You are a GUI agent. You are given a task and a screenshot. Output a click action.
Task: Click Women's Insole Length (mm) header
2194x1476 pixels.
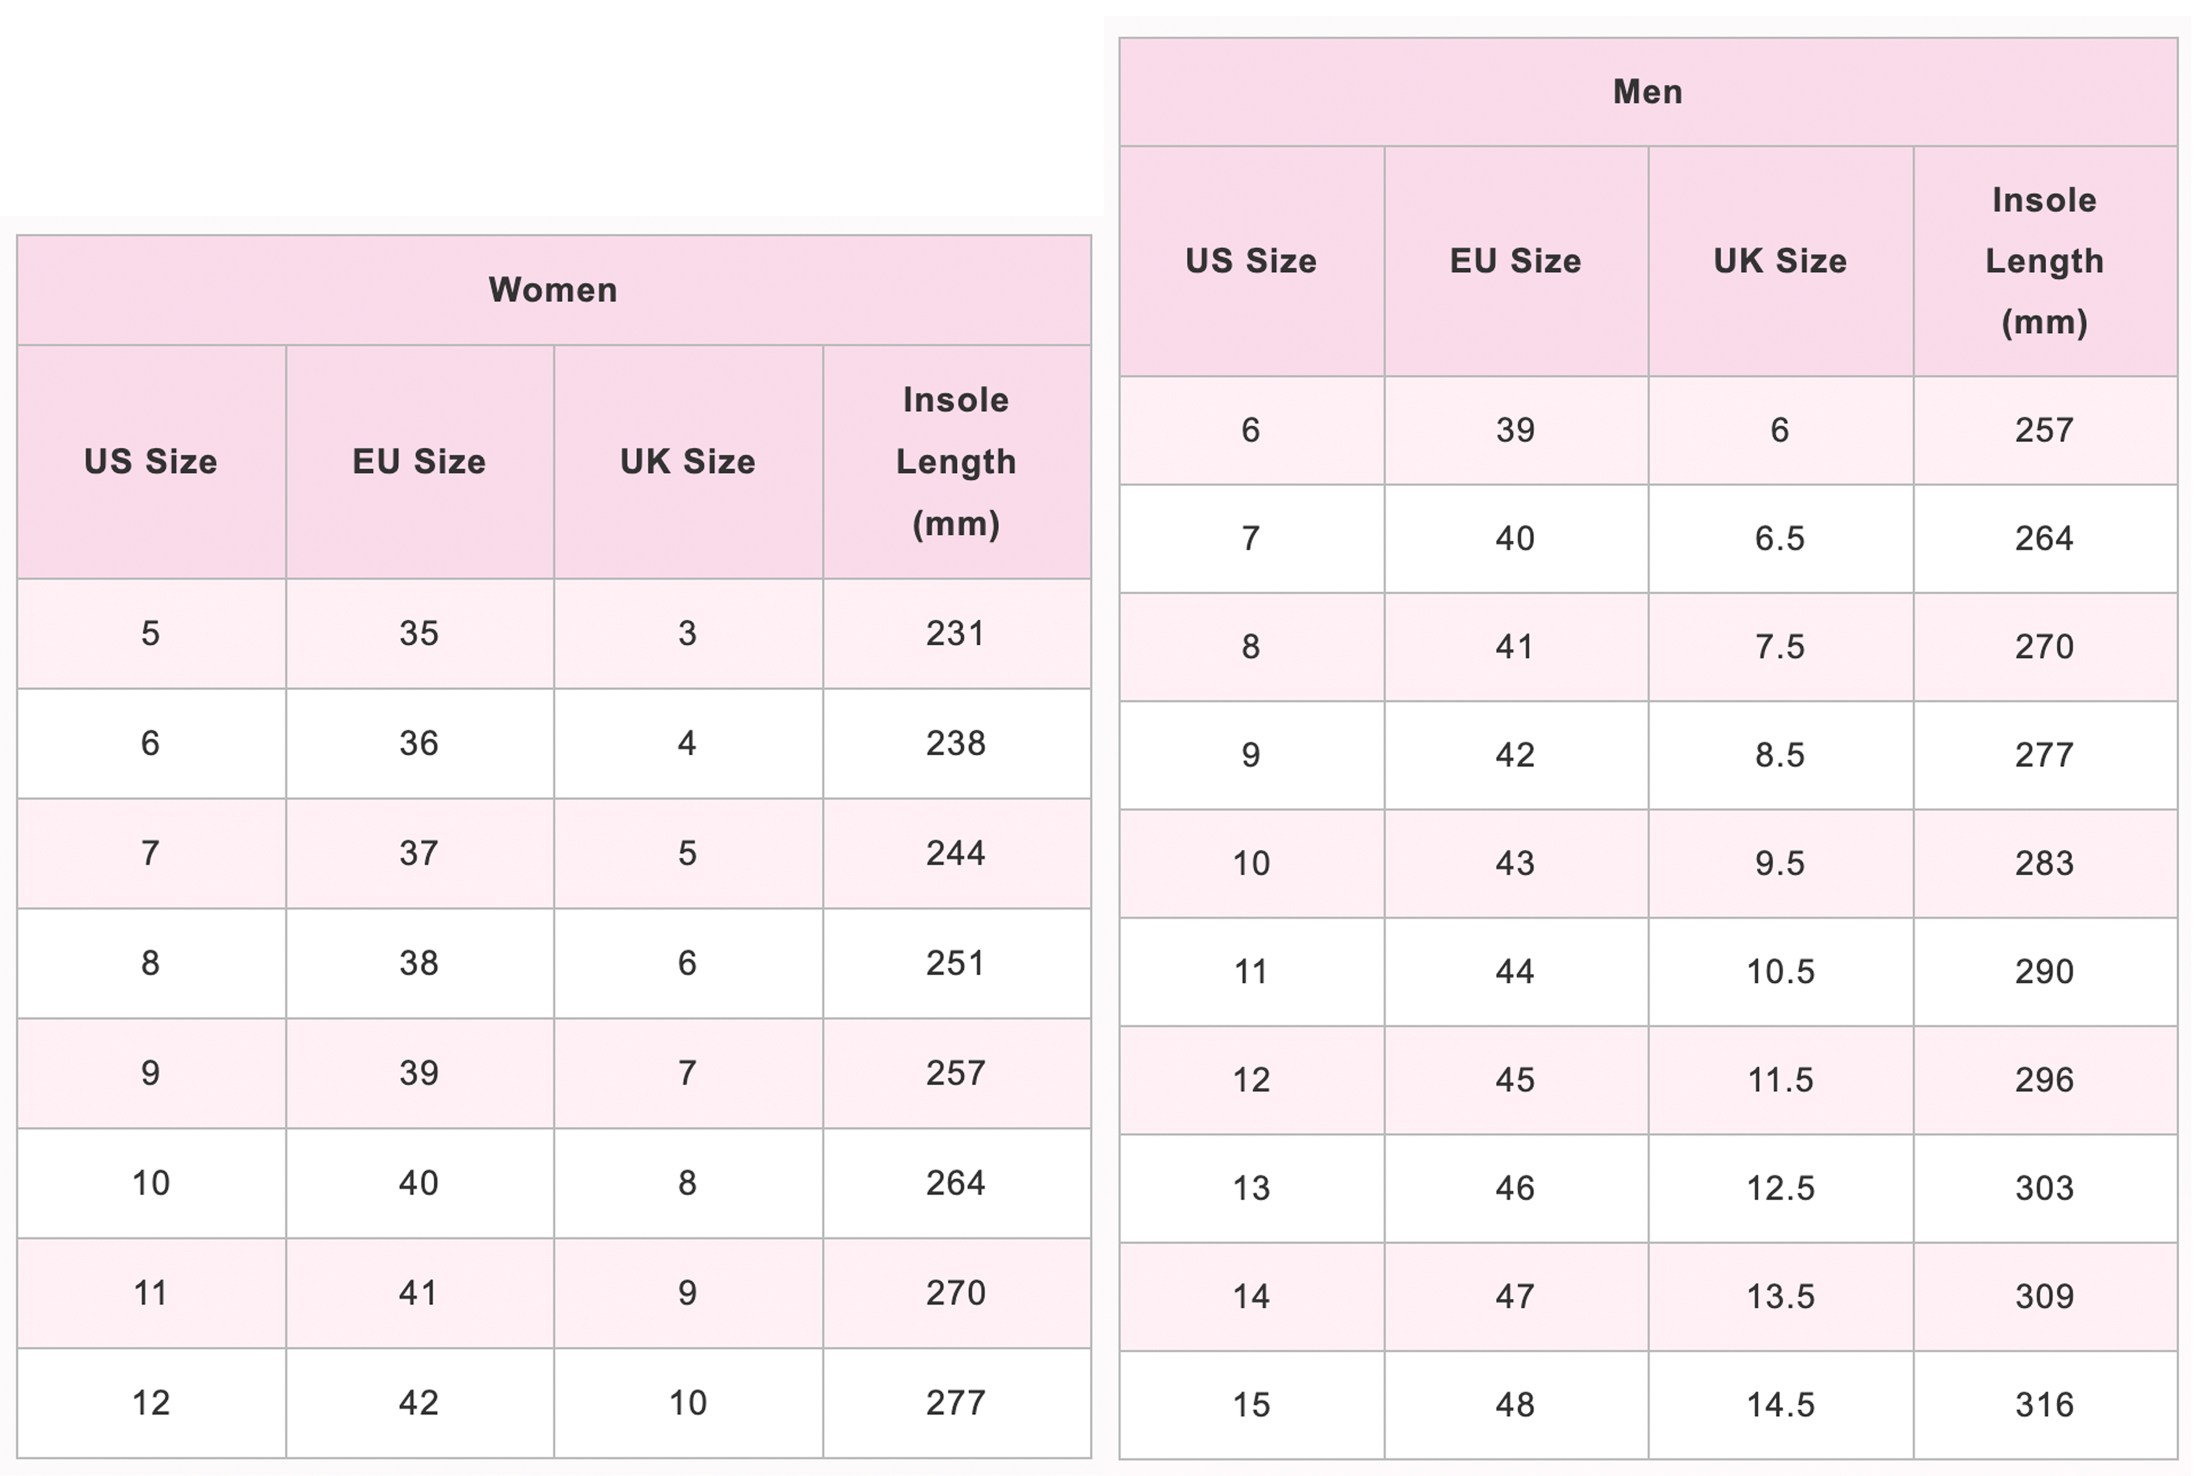coord(957,462)
